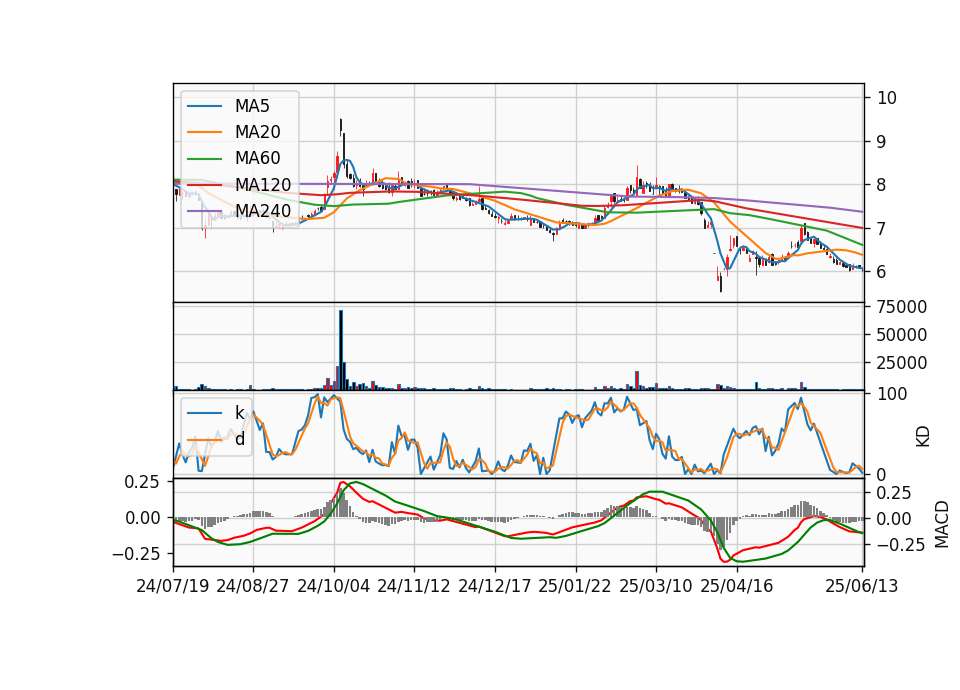Click the MA5 legend label
960x690 pixels.
click(252, 106)
